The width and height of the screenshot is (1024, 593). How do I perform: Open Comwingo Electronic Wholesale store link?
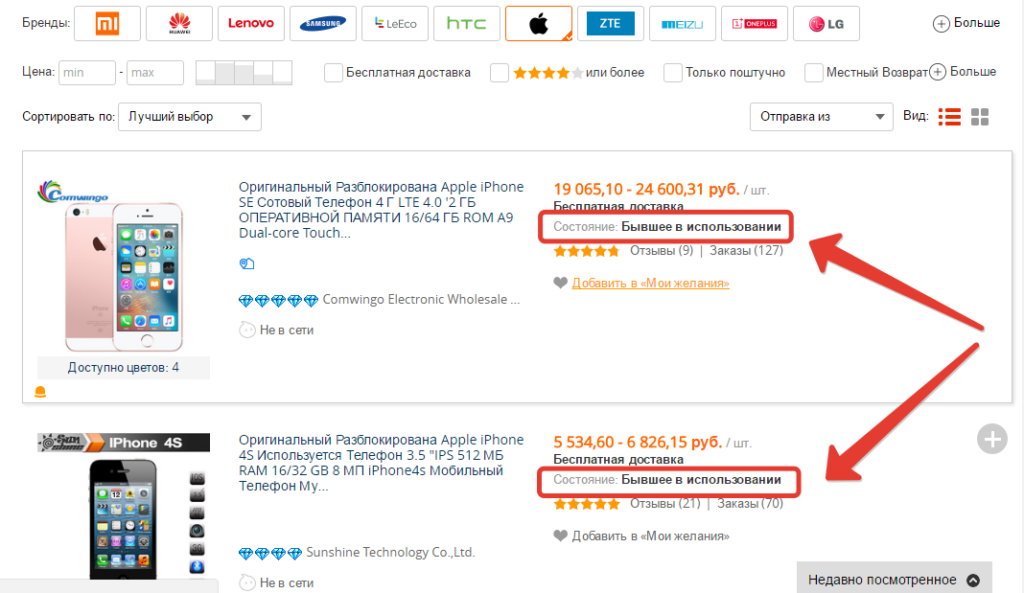(x=421, y=299)
